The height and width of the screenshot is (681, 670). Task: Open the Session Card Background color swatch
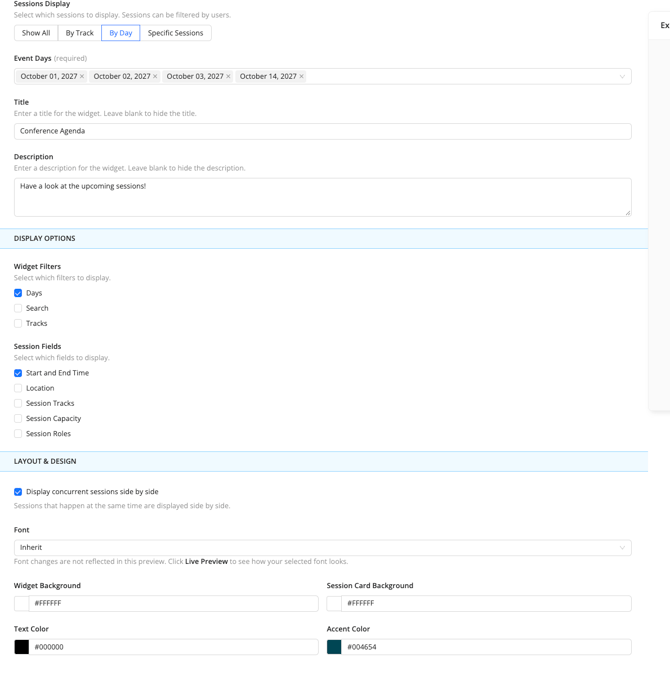tap(334, 604)
